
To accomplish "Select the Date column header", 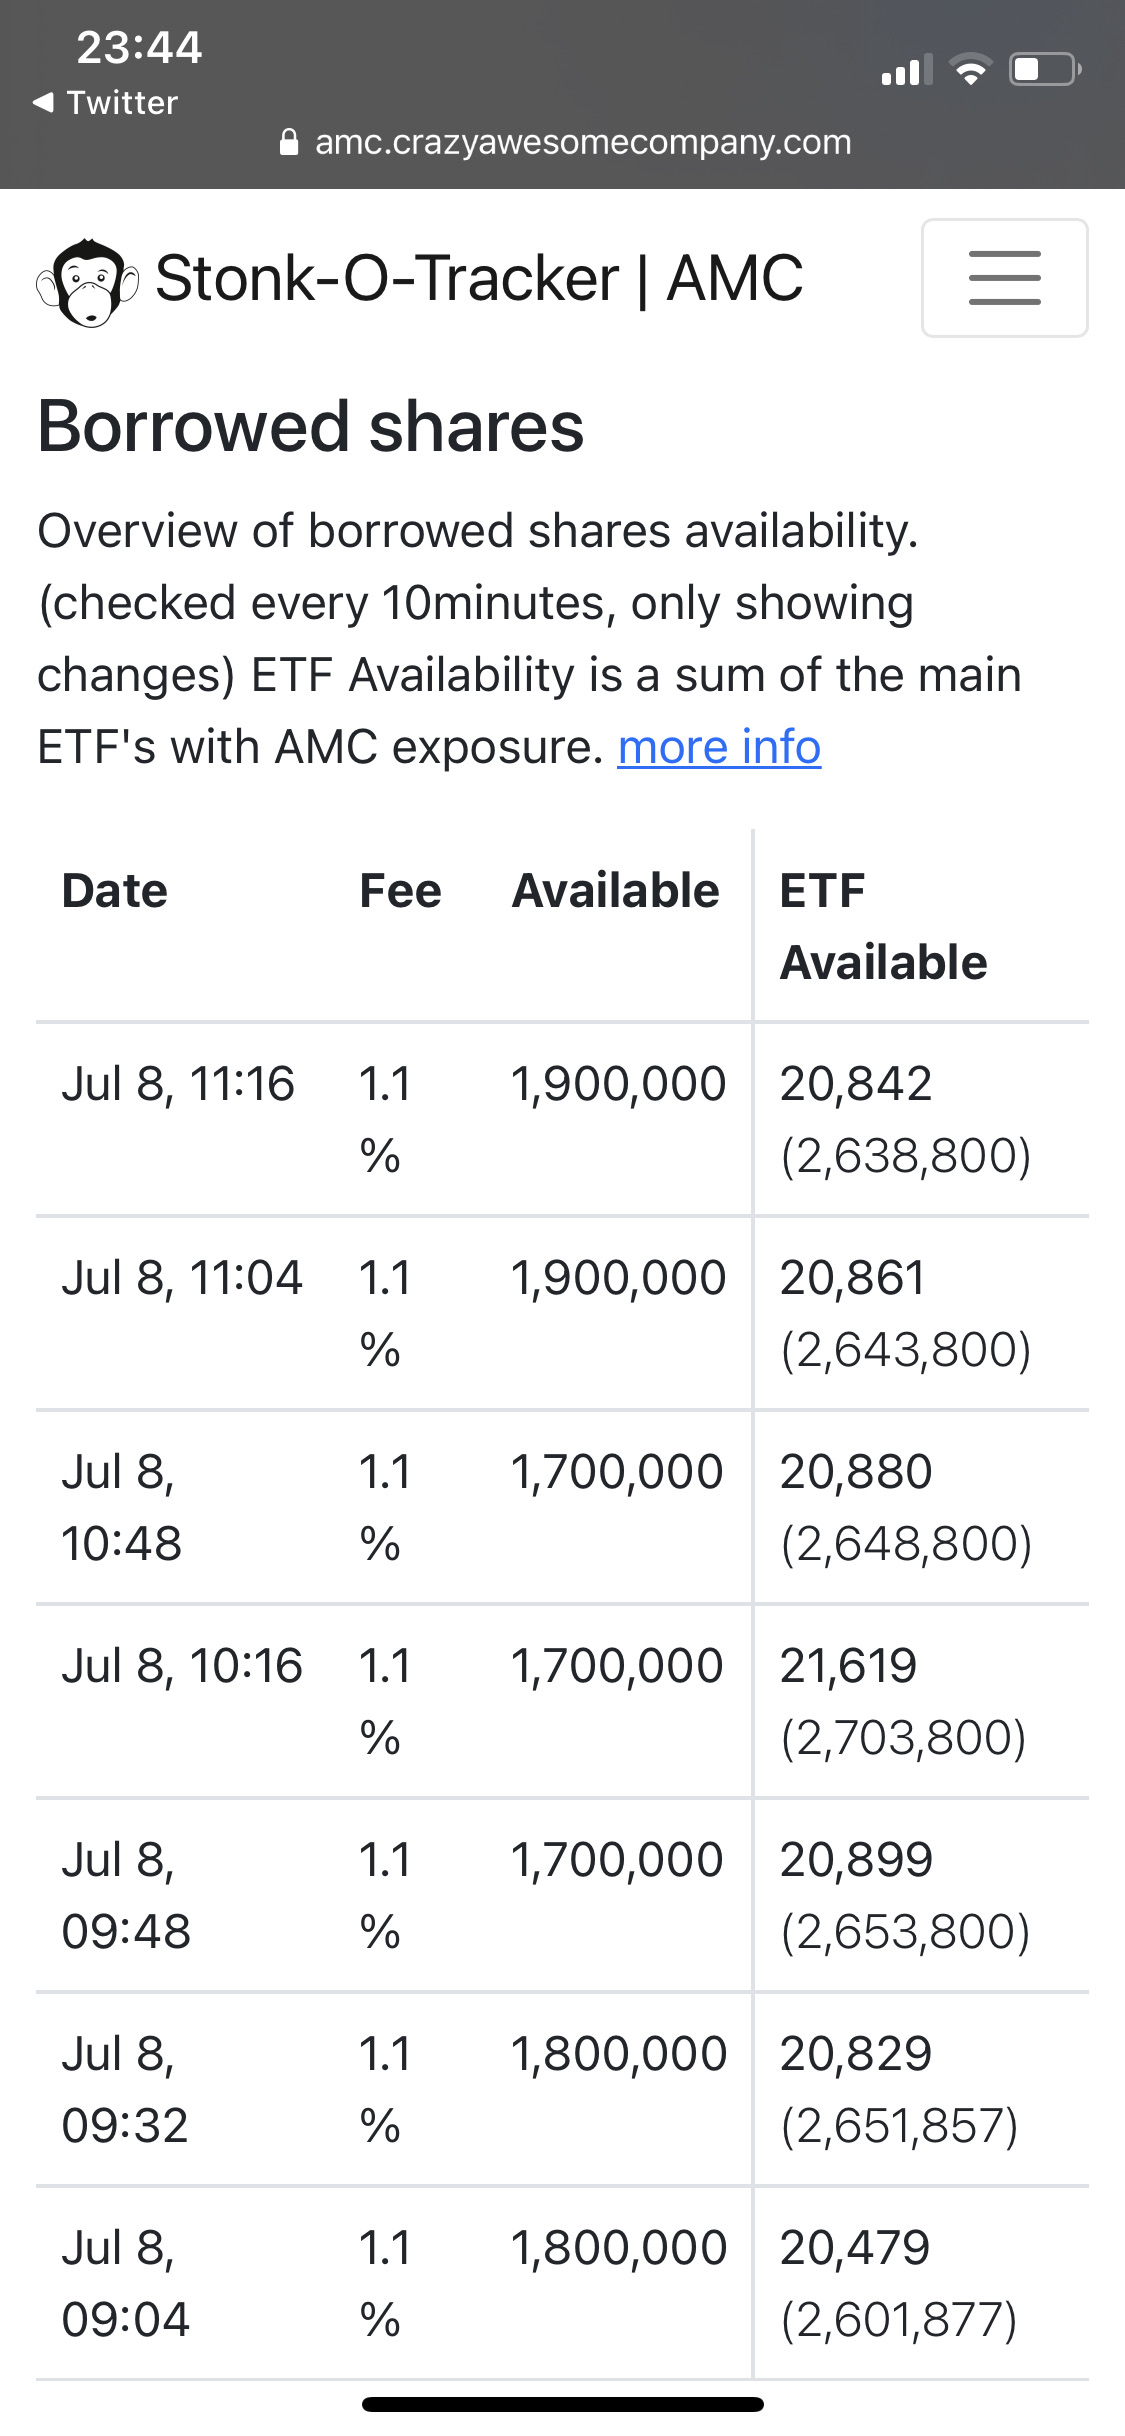I will tap(115, 891).
